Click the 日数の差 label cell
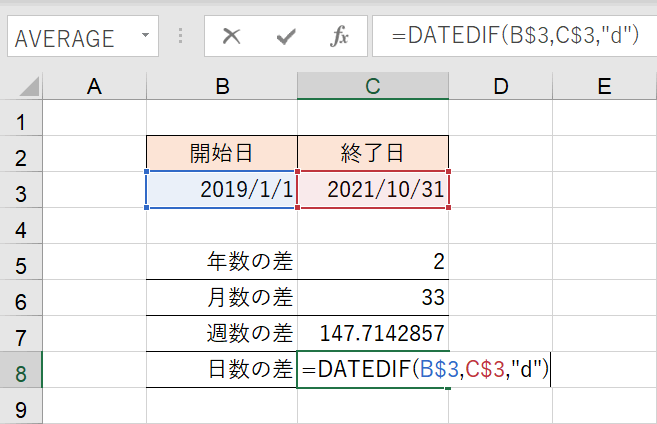Screen dimensions: 657x424 point(222,370)
